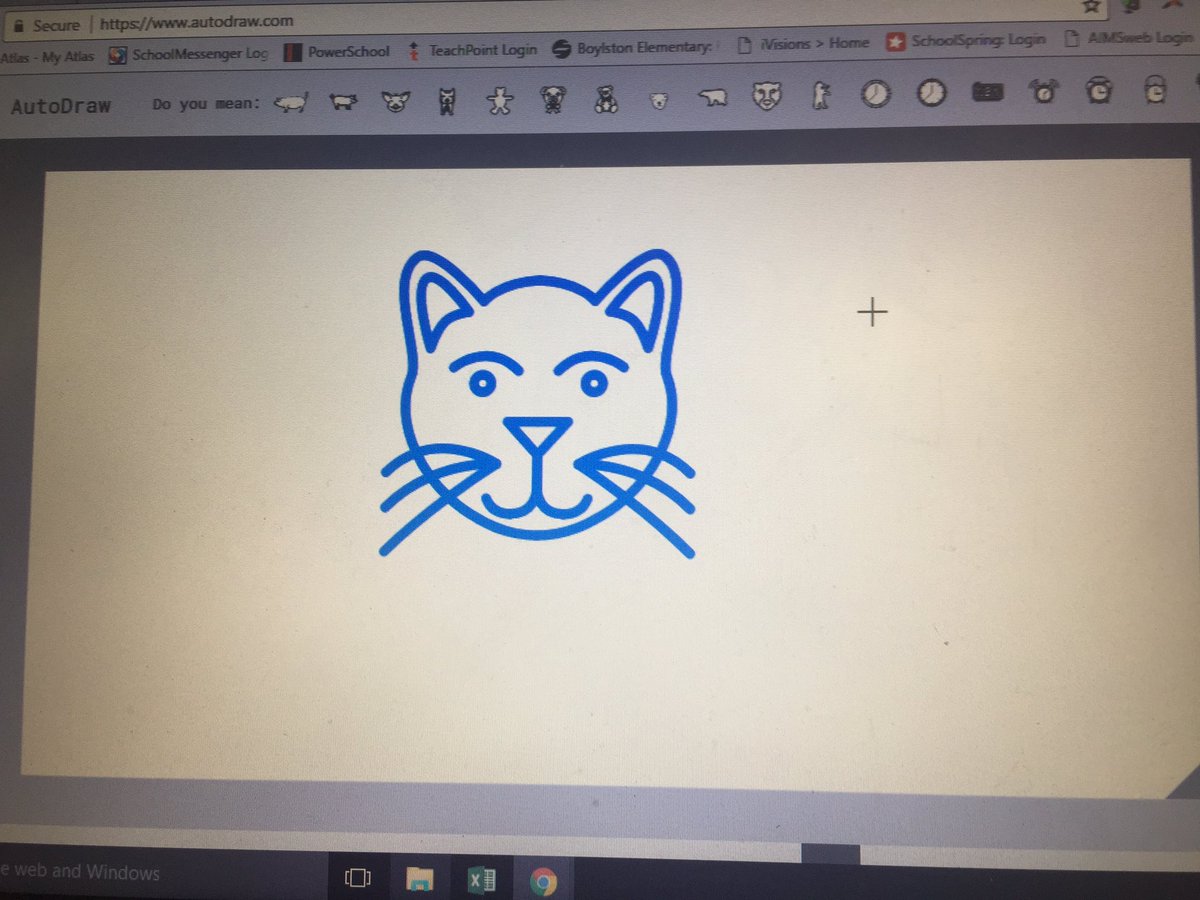
Task: Open the SchoolMessenger Log bookmark
Action: pyautogui.click(x=189, y=54)
